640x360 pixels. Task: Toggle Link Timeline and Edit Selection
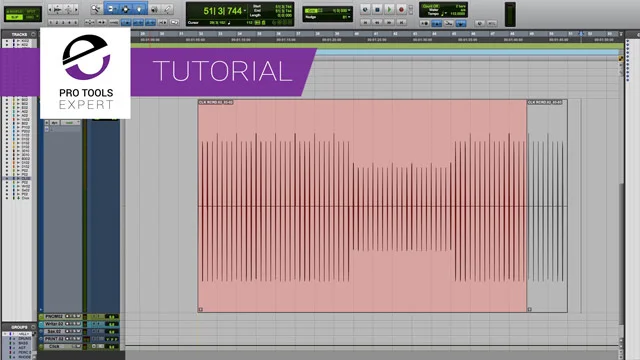(138, 22)
